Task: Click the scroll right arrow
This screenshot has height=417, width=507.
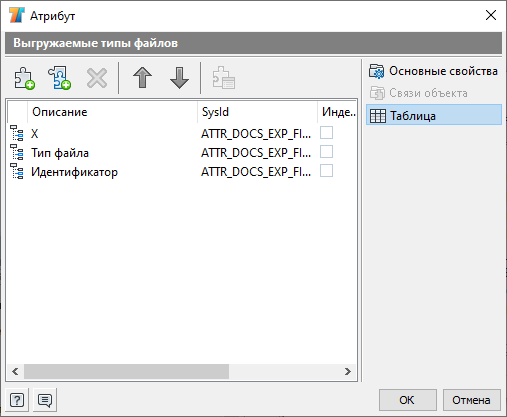Action: coord(348,371)
